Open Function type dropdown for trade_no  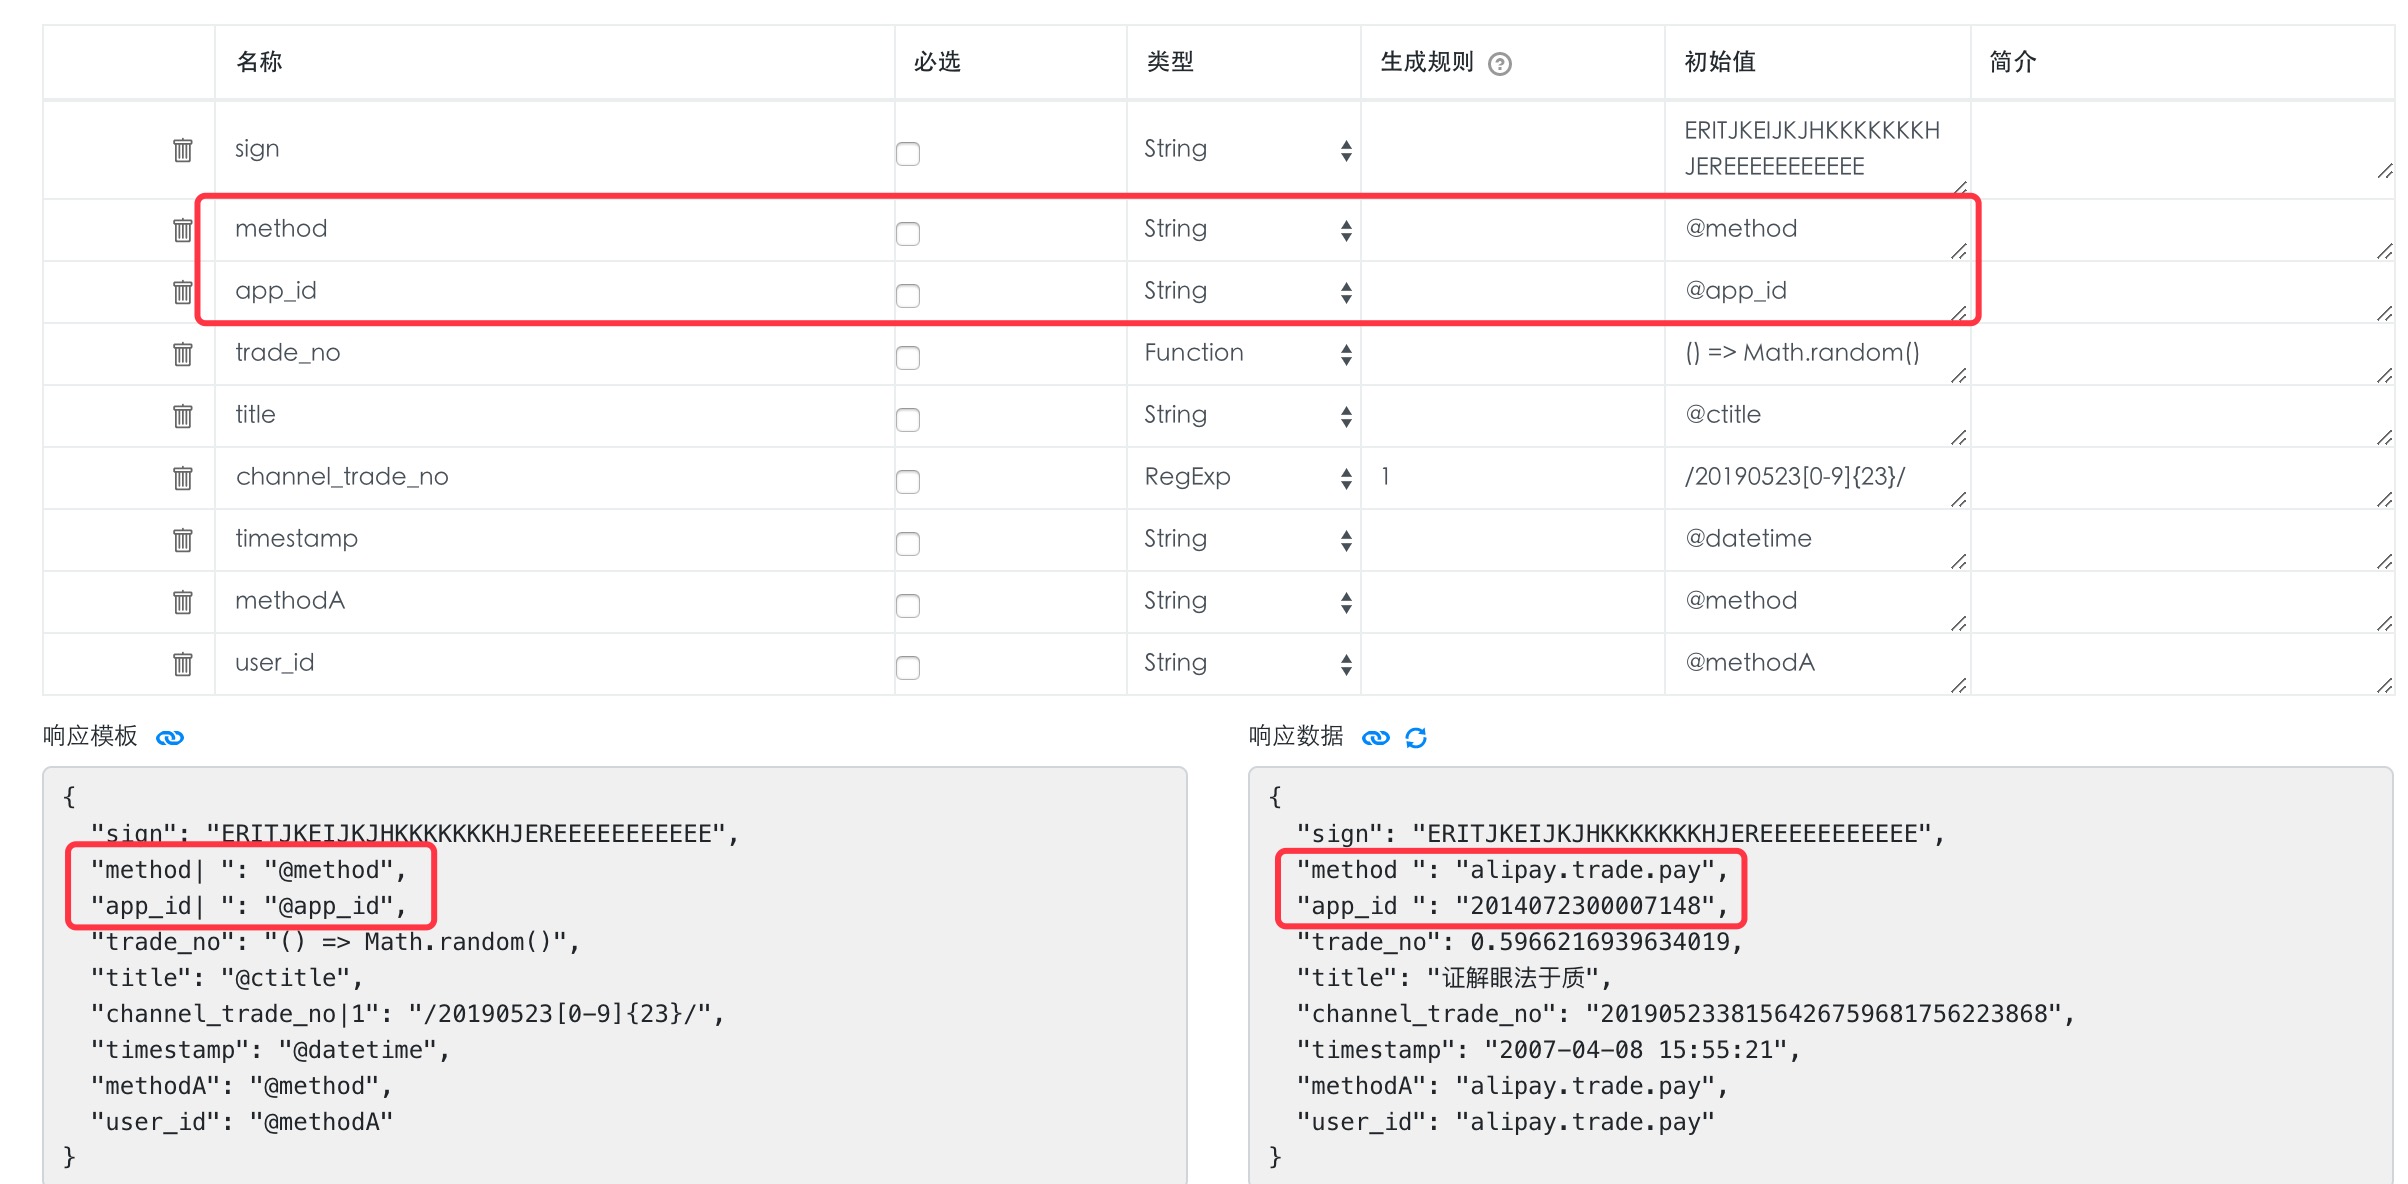[x=1246, y=353]
